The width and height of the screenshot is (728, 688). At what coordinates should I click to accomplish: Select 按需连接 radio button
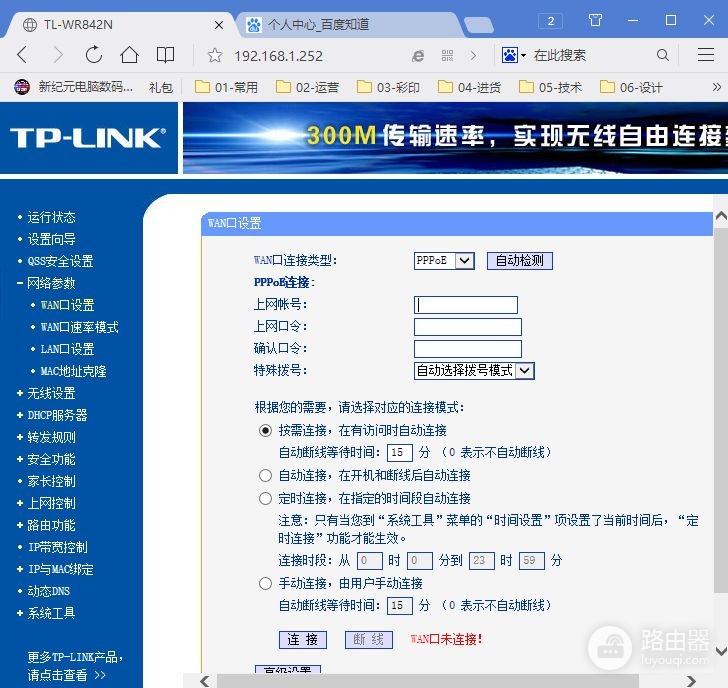tap(265, 431)
